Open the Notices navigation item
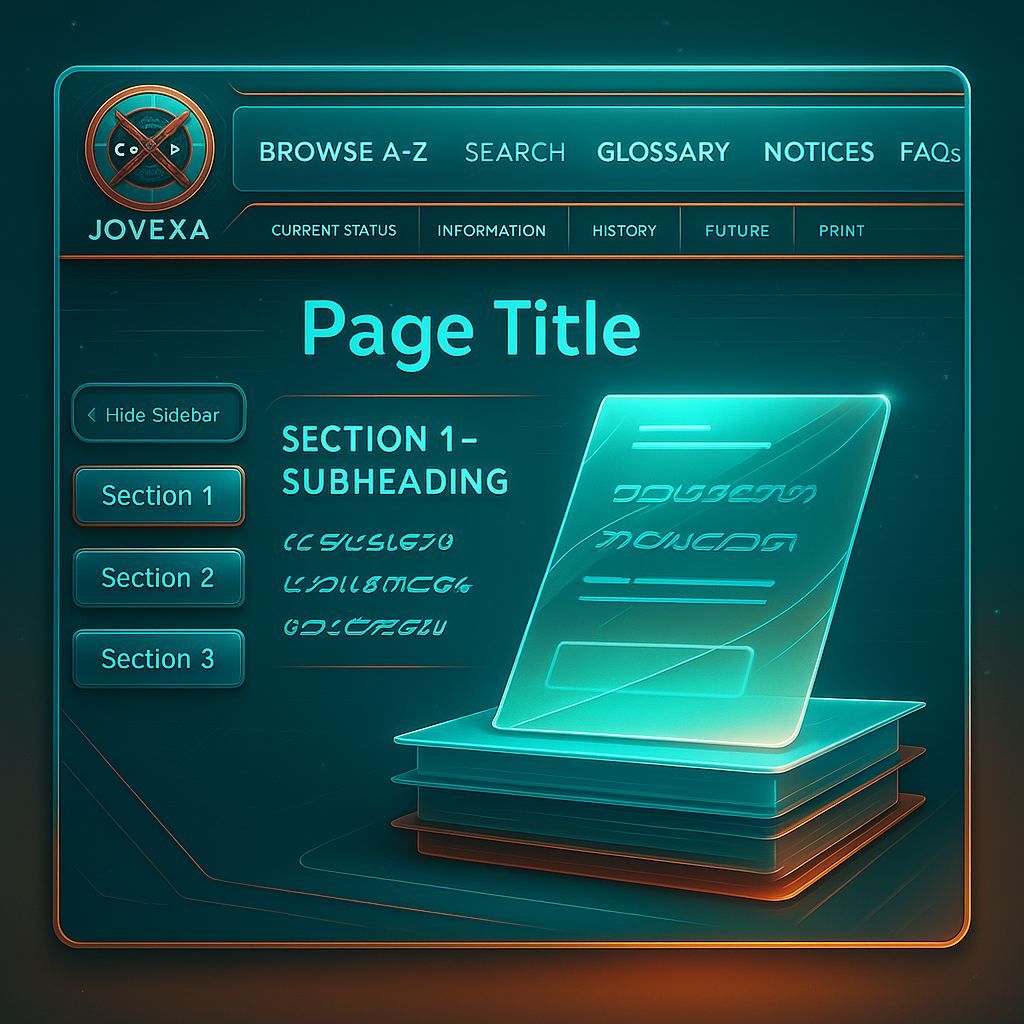Viewport: 1024px width, 1024px height. click(818, 152)
